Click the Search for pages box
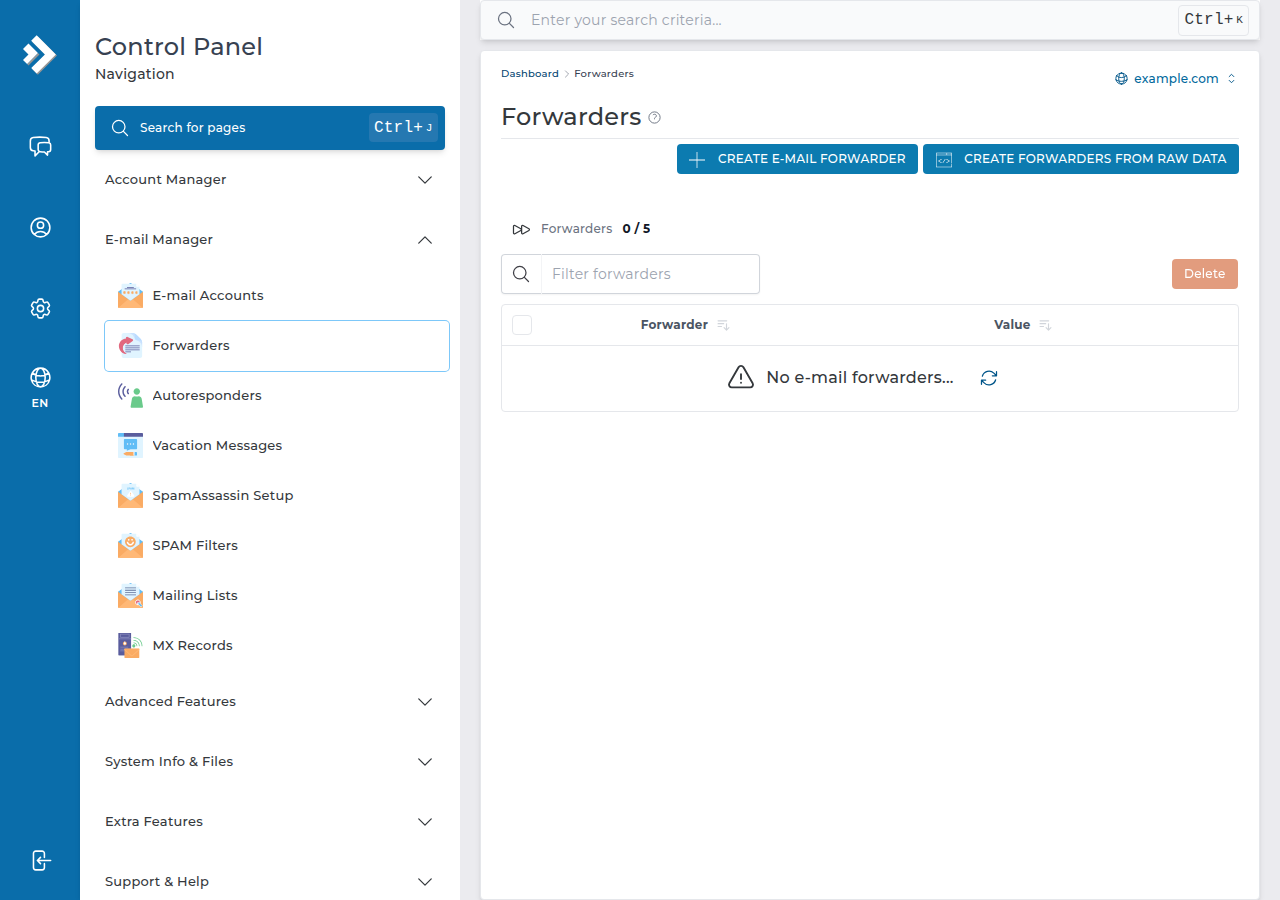The image size is (1280, 900). click(270, 128)
